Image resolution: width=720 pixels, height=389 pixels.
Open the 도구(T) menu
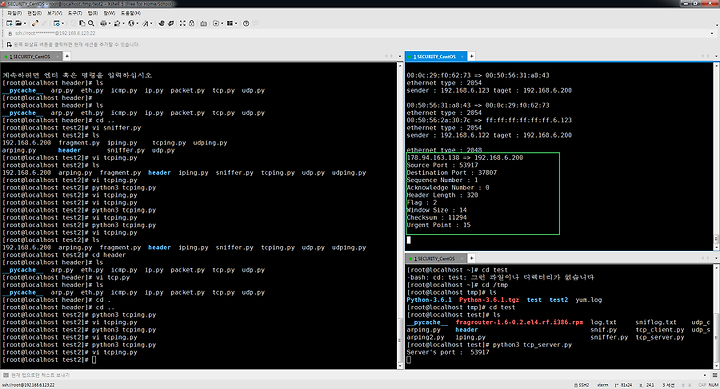tap(75, 13)
